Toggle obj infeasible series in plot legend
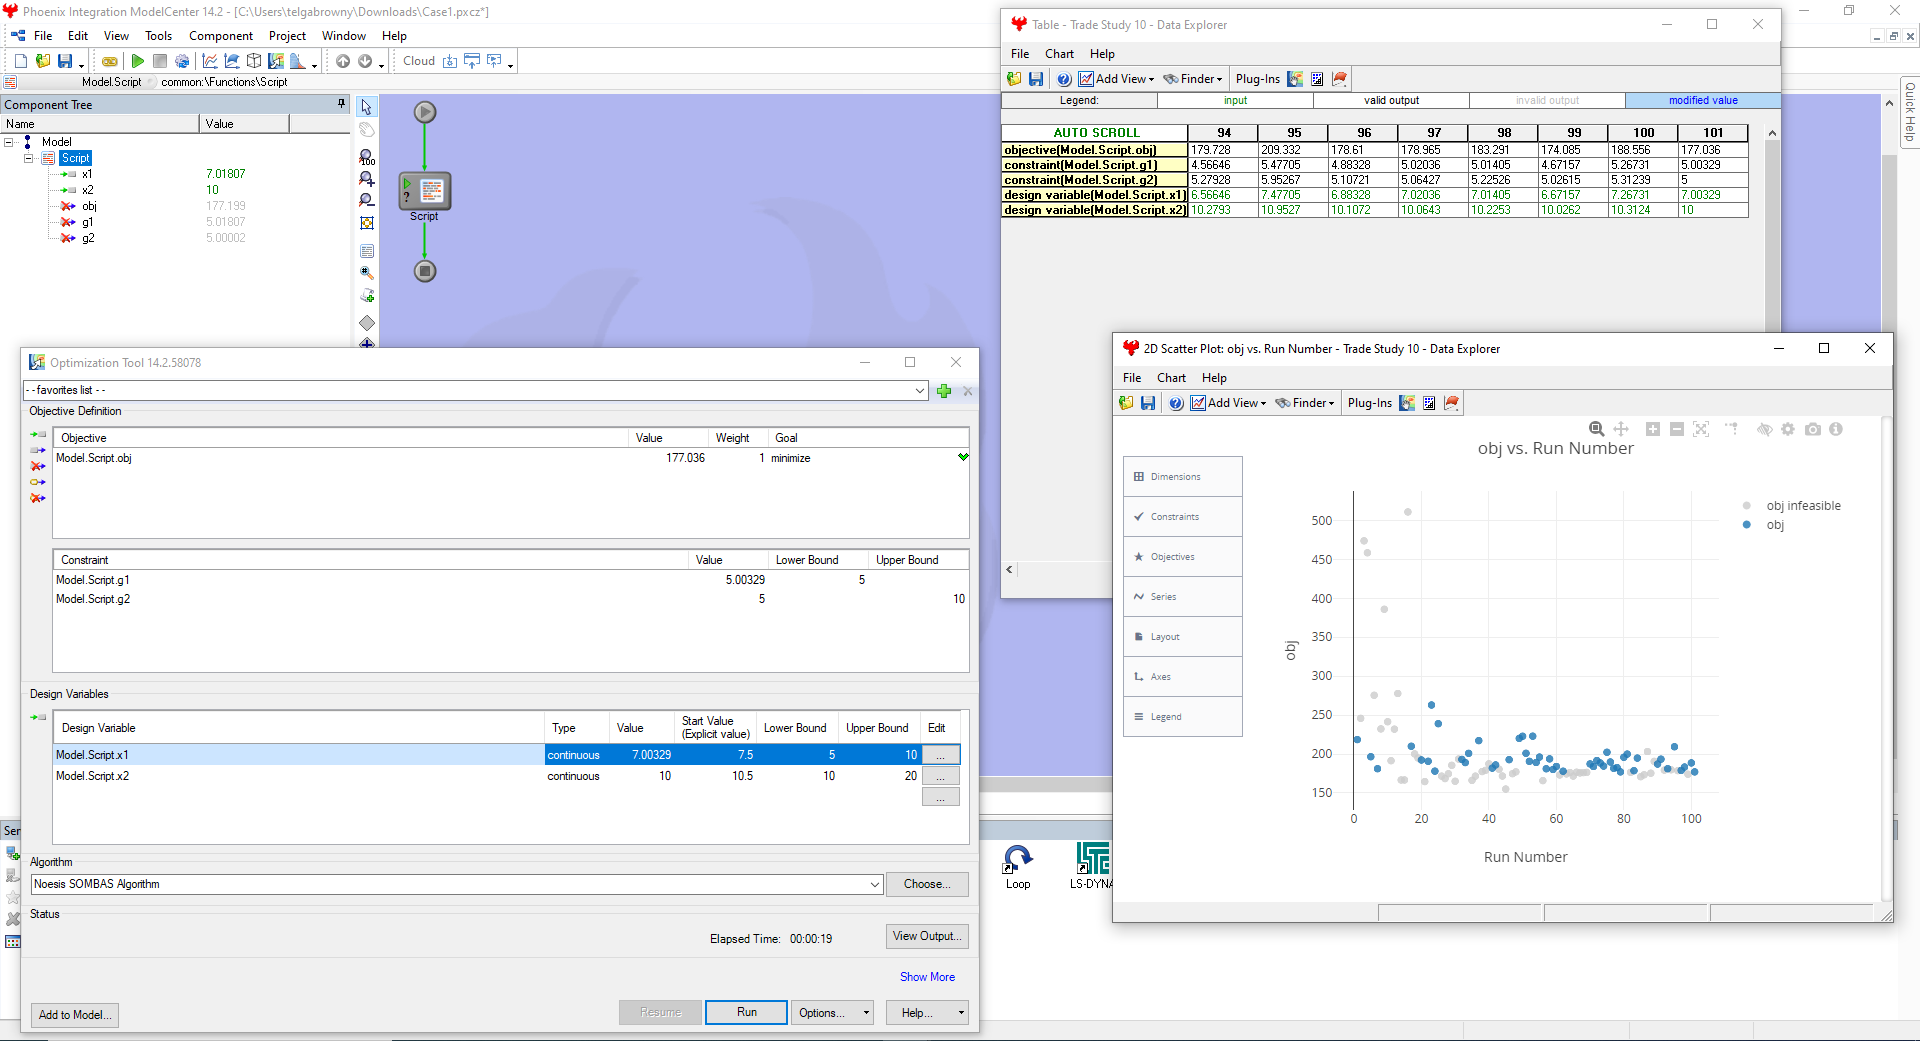This screenshot has height=1041, width=1920. click(1793, 506)
